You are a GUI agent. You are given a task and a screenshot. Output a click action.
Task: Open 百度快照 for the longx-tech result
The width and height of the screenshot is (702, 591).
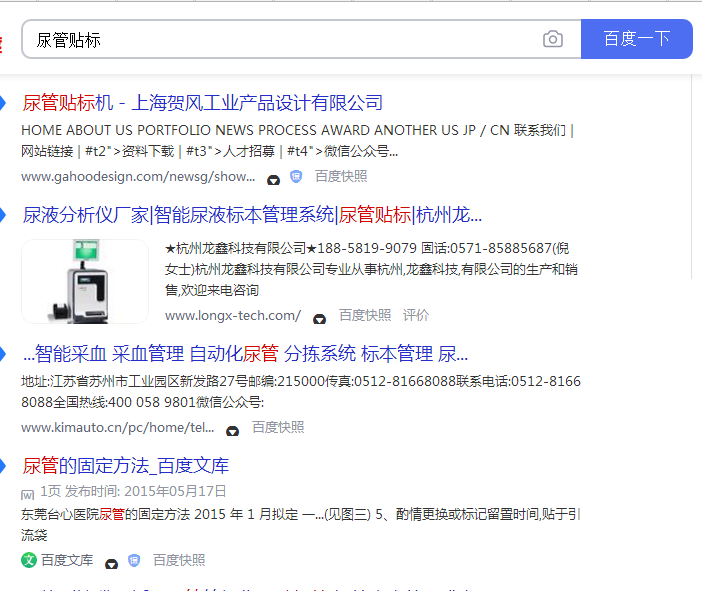365,315
